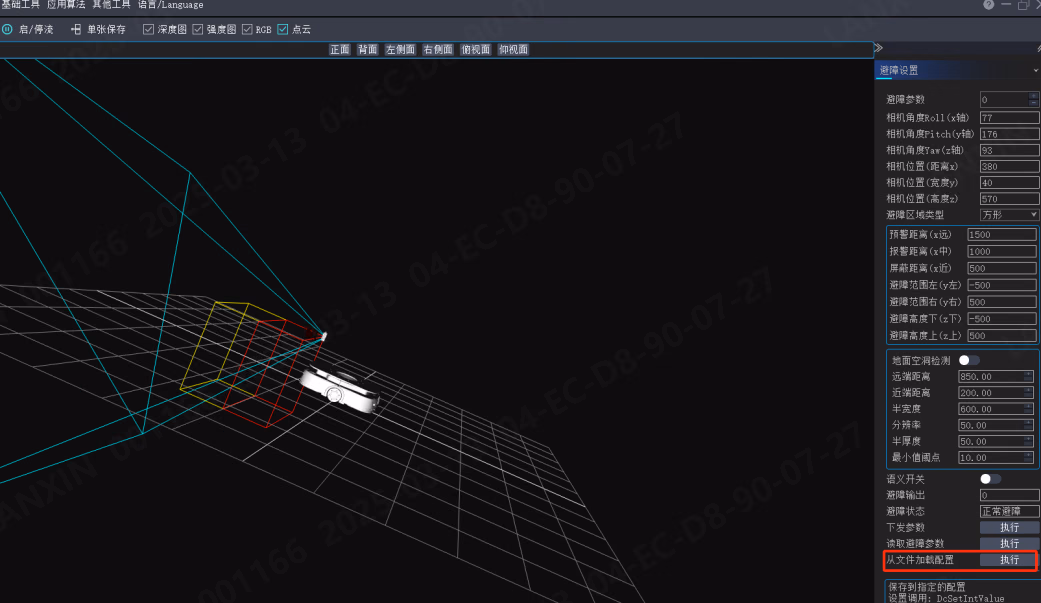Toggle the 点云 checkbox
The image size is (1041, 603).
pos(283,29)
